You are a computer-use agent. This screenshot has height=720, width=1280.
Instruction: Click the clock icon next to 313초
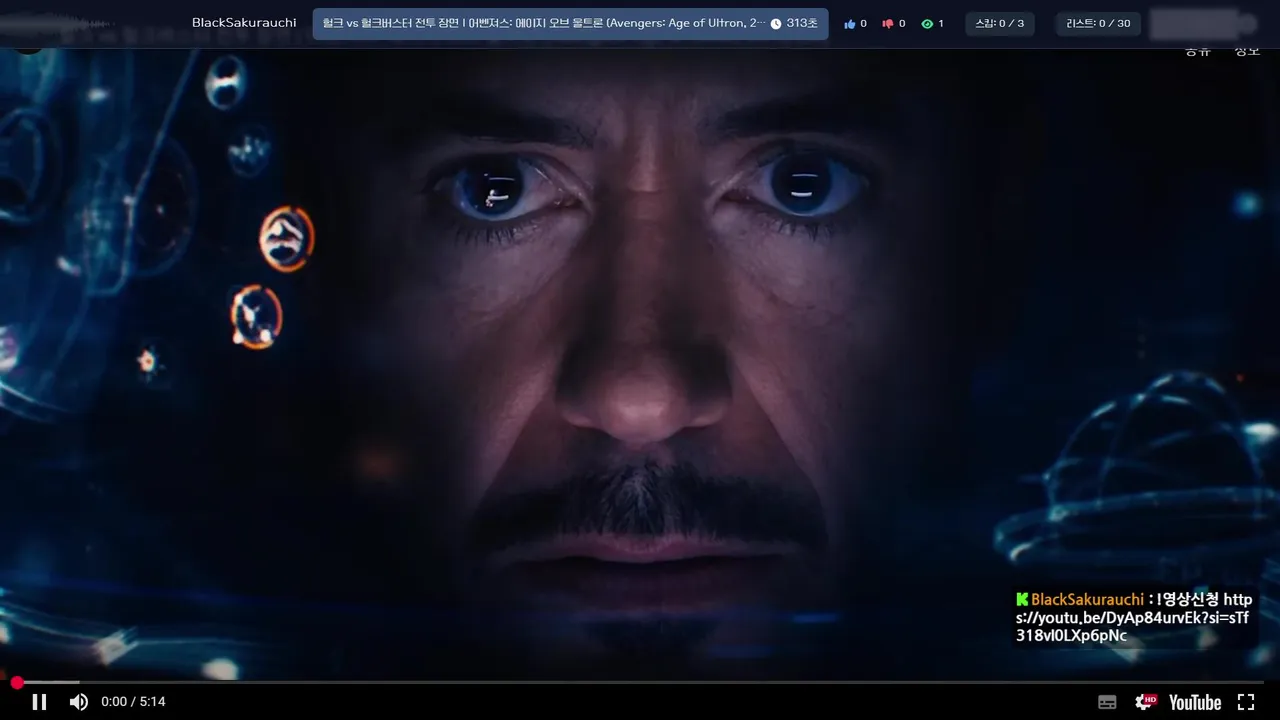click(776, 24)
